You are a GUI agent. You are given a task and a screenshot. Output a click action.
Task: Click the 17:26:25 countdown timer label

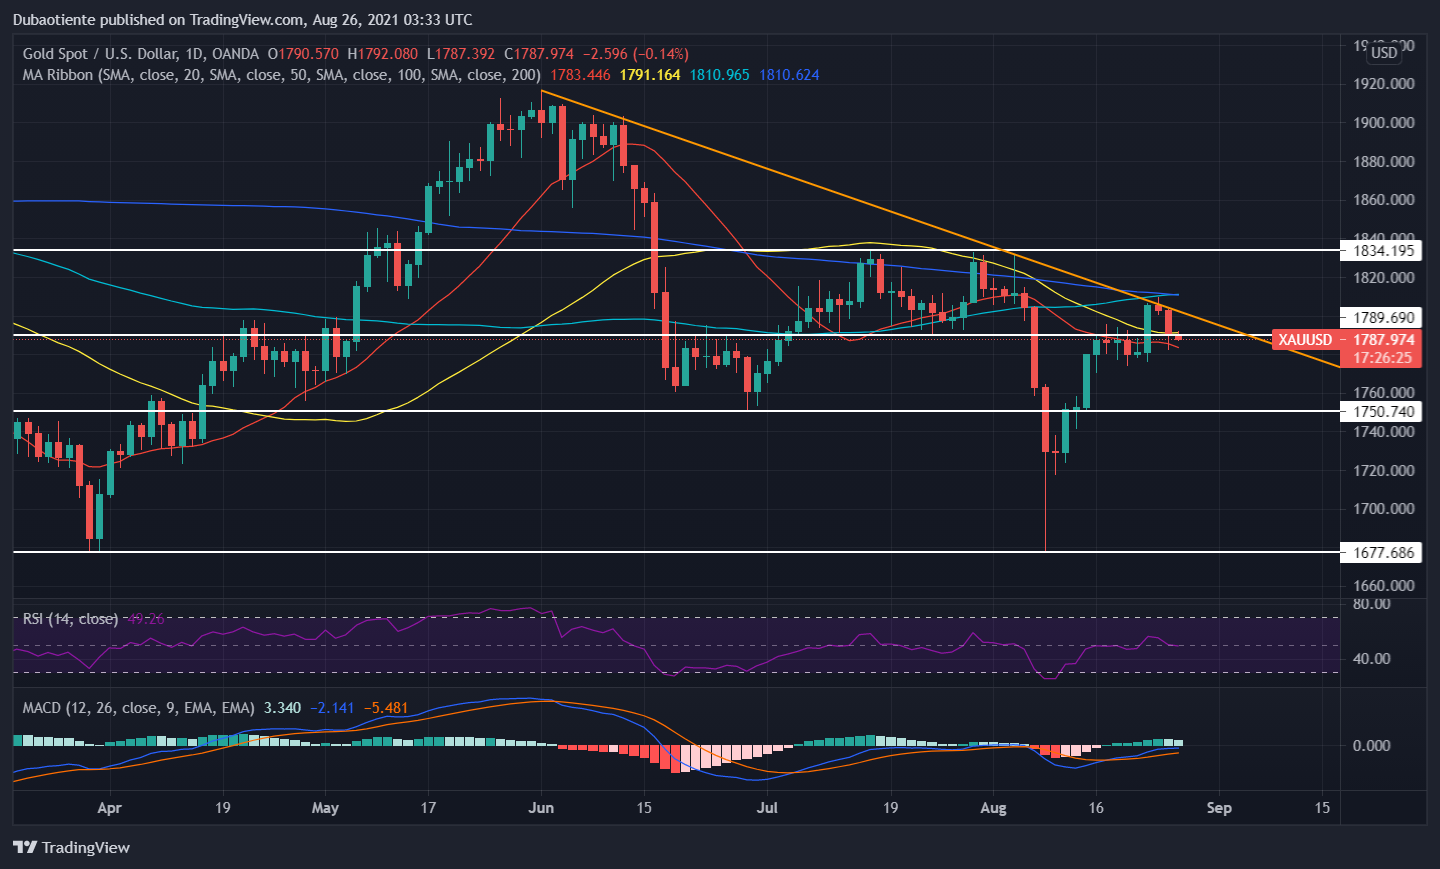[x=1383, y=358]
